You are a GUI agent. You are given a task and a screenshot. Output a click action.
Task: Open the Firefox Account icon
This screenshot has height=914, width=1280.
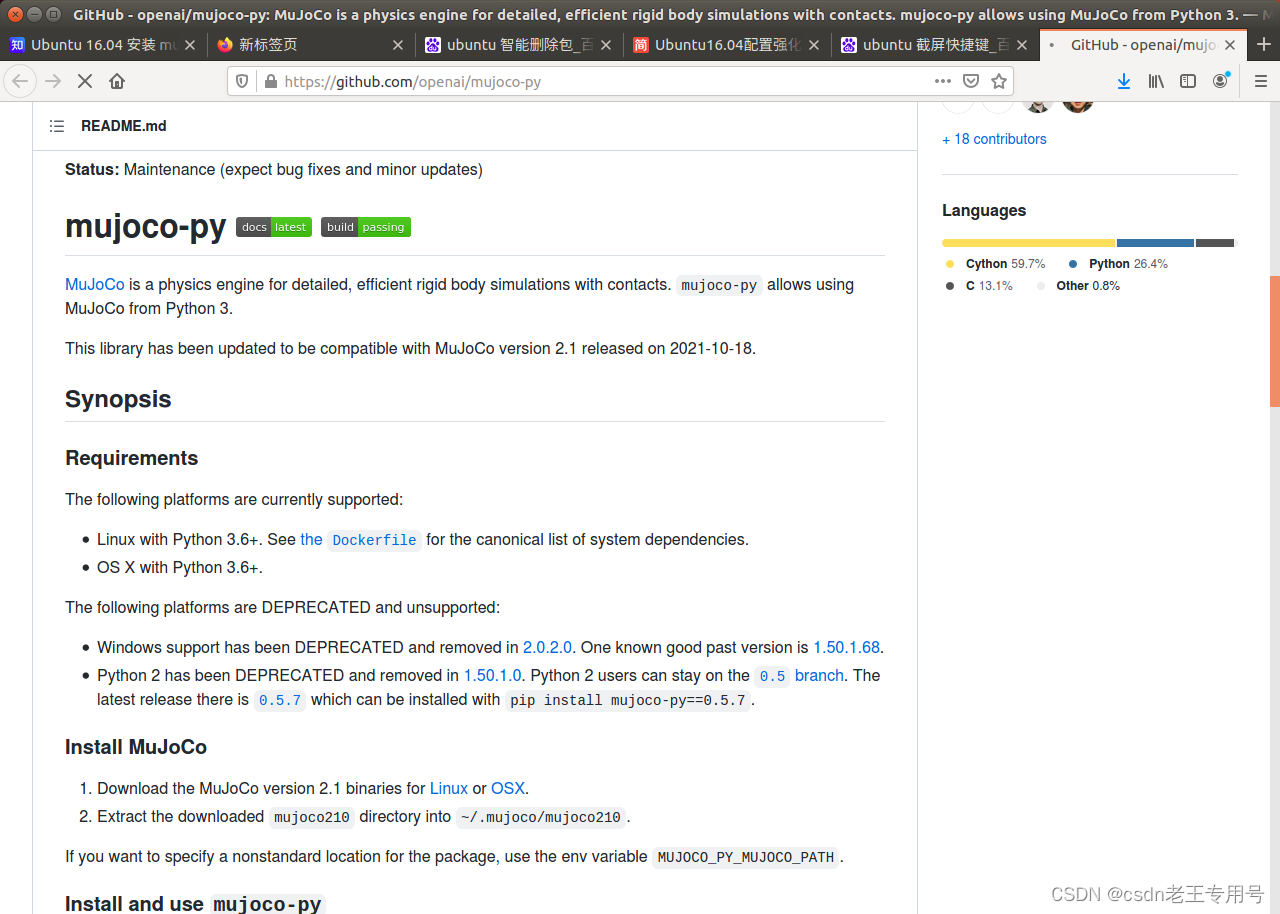tap(1220, 81)
